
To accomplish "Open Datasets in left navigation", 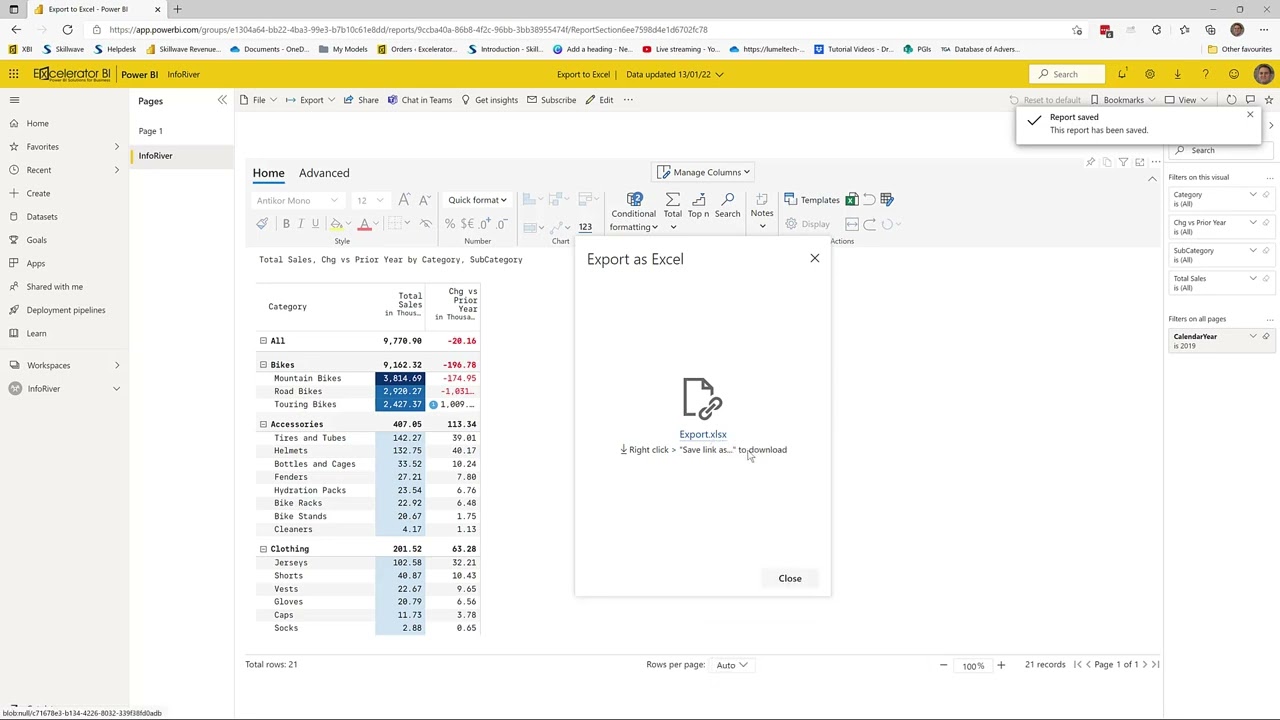I will click(x=42, y=216).
